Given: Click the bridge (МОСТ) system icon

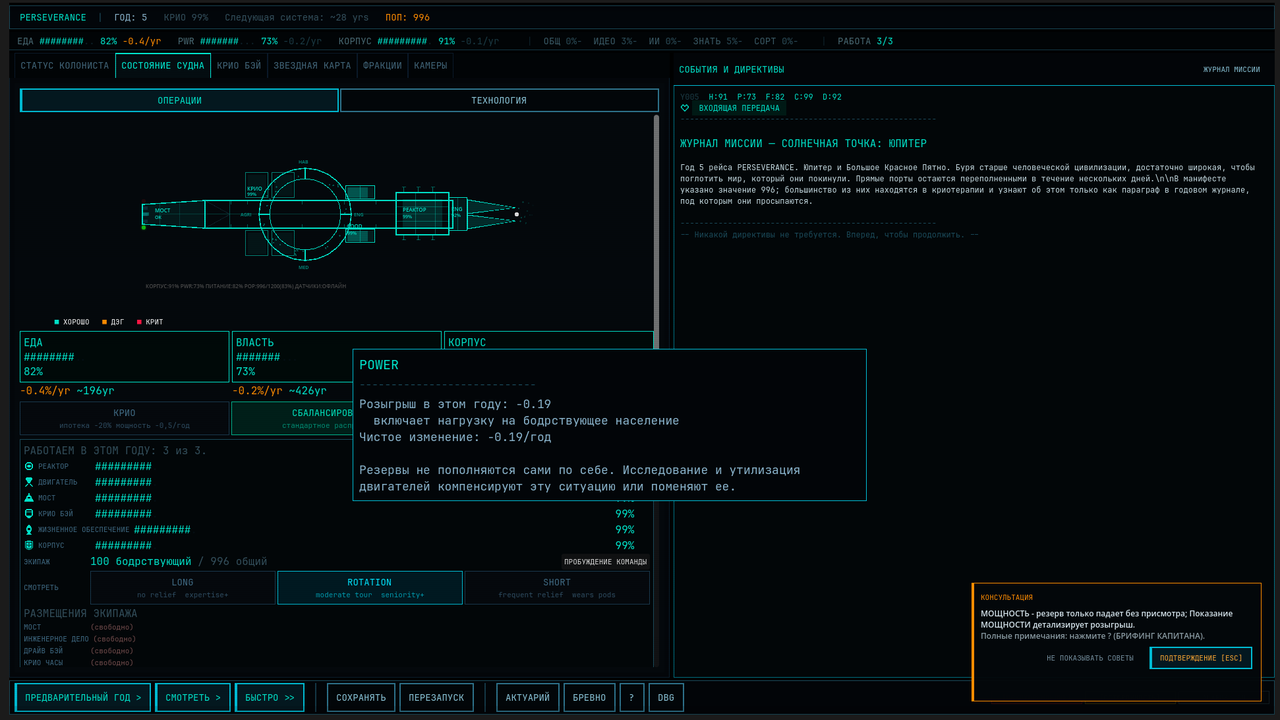Looking at the screenshot, I should coord(29,497).
